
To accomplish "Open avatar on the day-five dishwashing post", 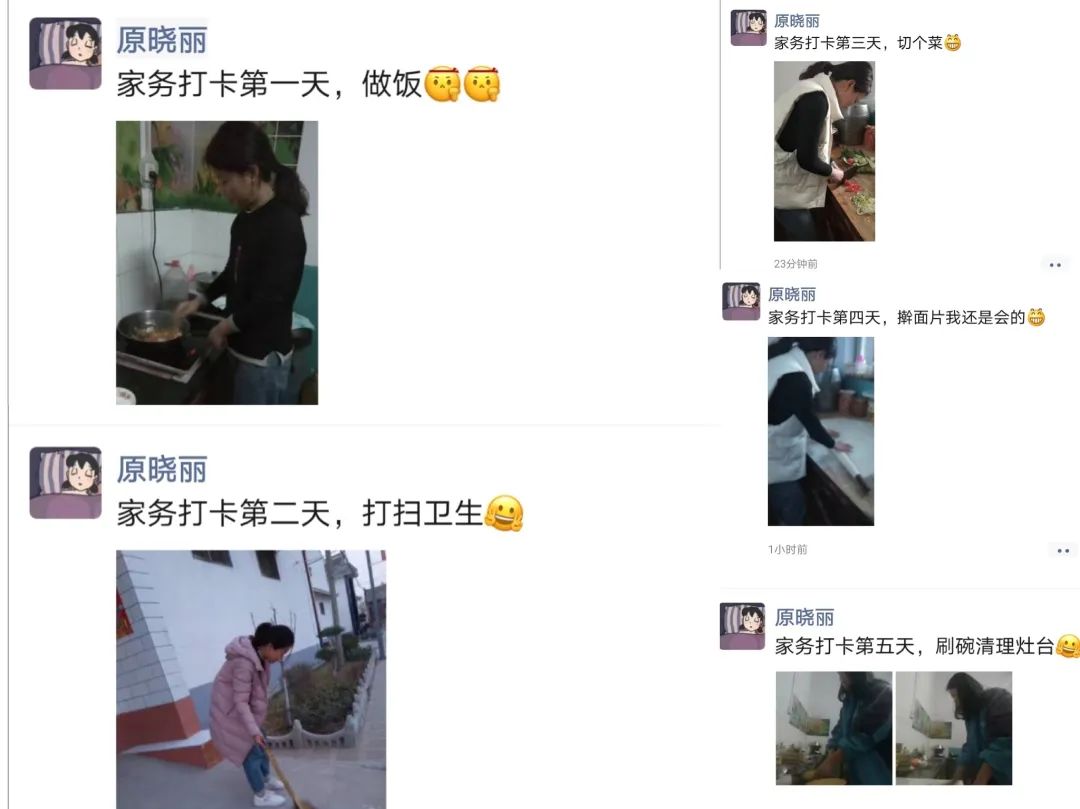I will pos(742,626).
